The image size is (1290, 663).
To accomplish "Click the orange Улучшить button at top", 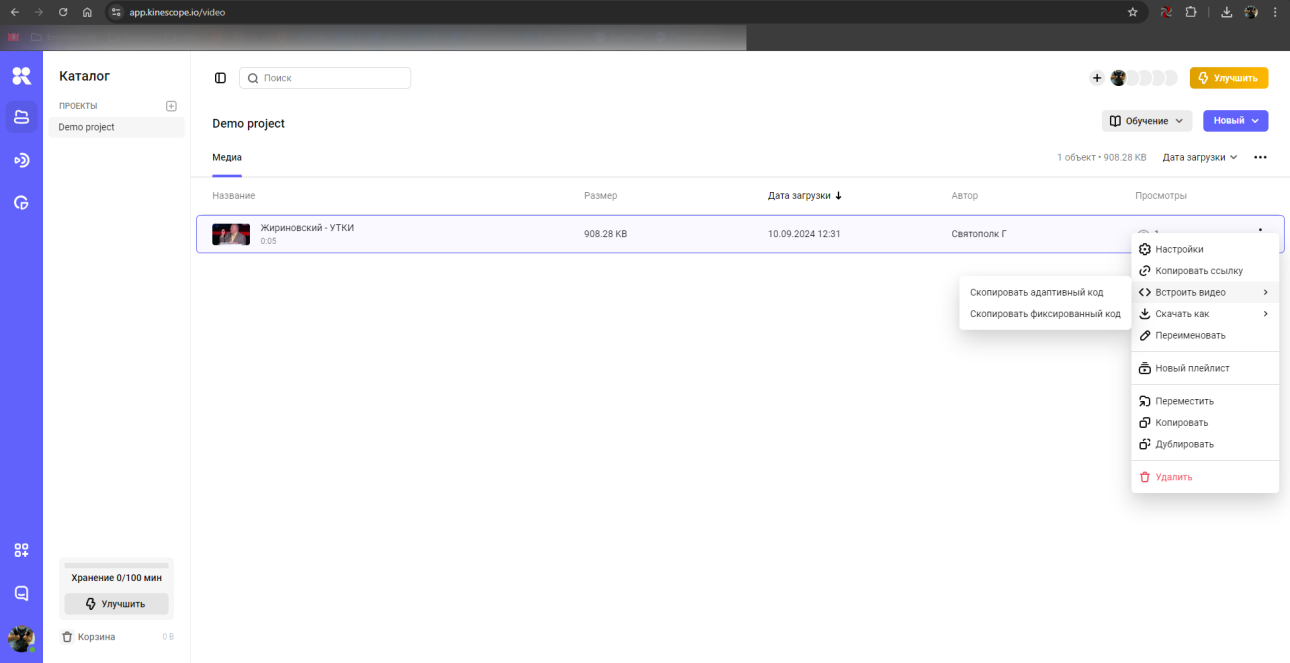I will point(1229,78).
